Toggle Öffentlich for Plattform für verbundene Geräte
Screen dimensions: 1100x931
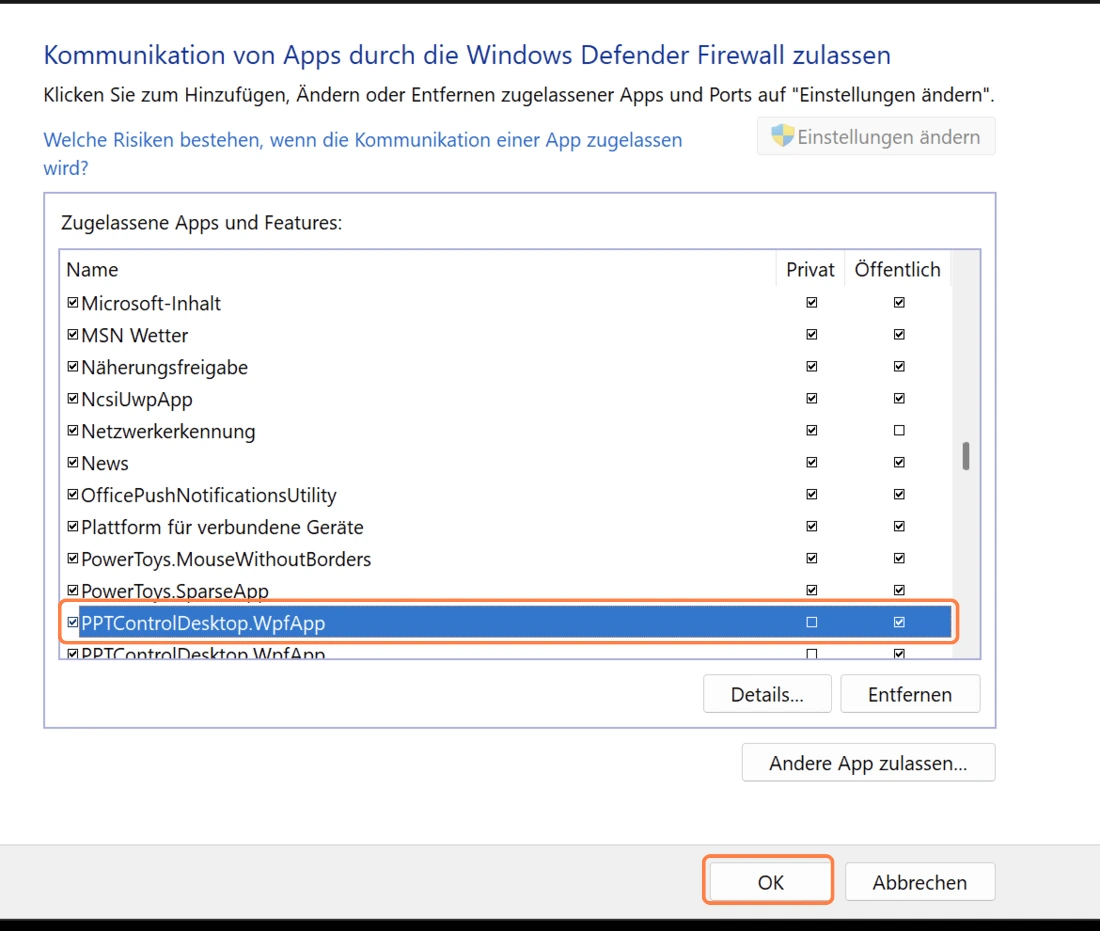(899, 526)
